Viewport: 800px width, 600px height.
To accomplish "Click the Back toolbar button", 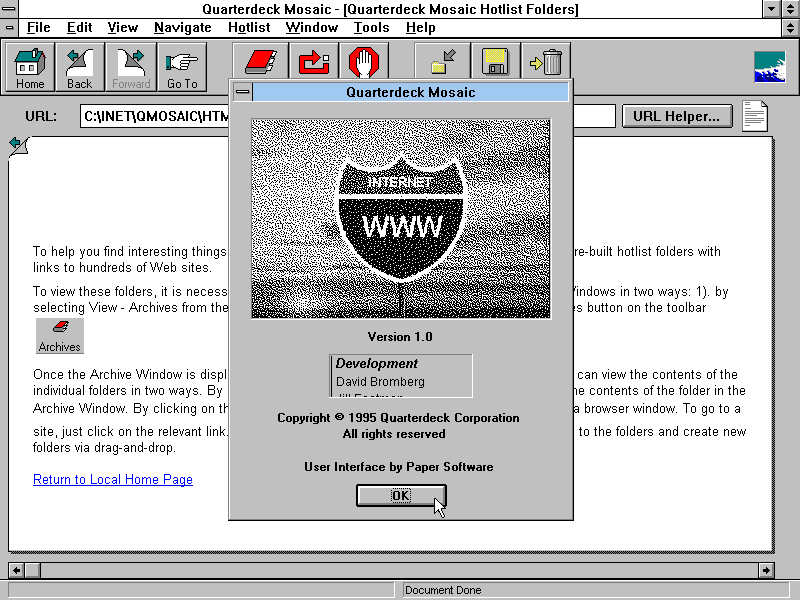I will [x=80, y=67].
